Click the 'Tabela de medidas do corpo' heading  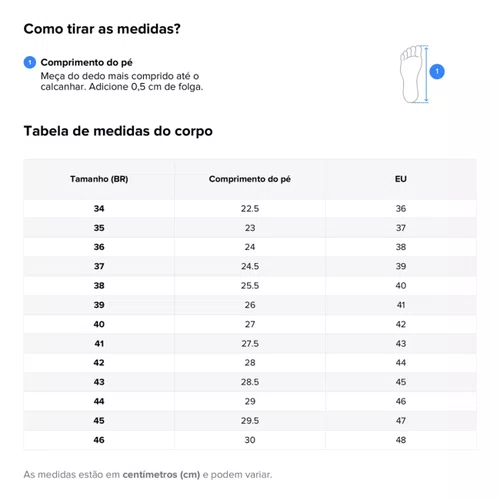point(118,131)
